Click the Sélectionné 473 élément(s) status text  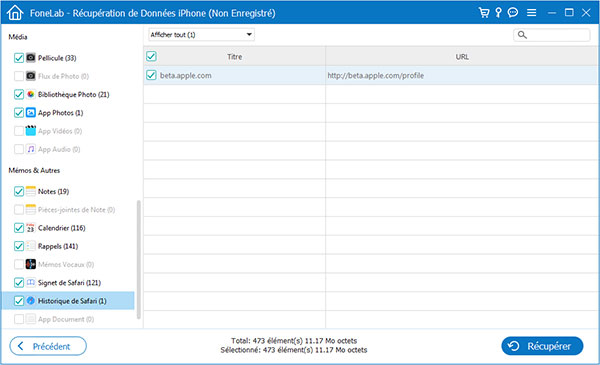tap(294, 350)
